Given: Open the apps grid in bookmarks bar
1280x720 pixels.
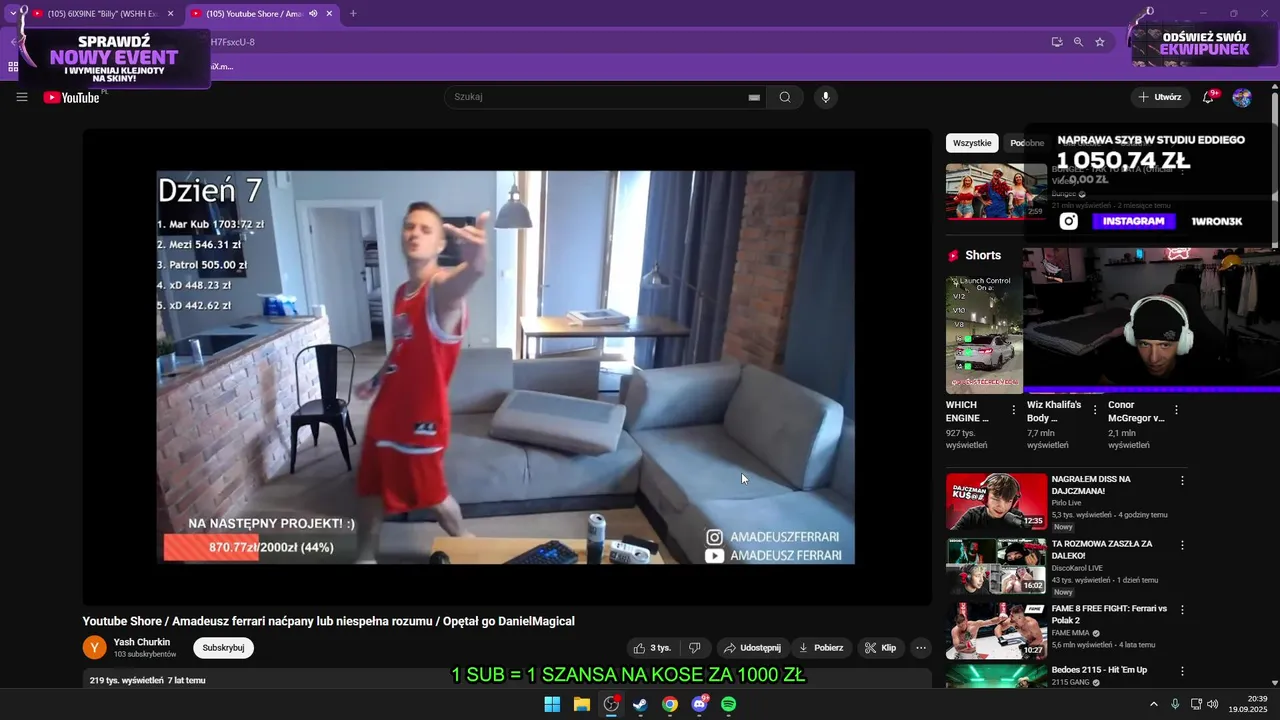Looking at the screenshot, I should tap(13, 67).
